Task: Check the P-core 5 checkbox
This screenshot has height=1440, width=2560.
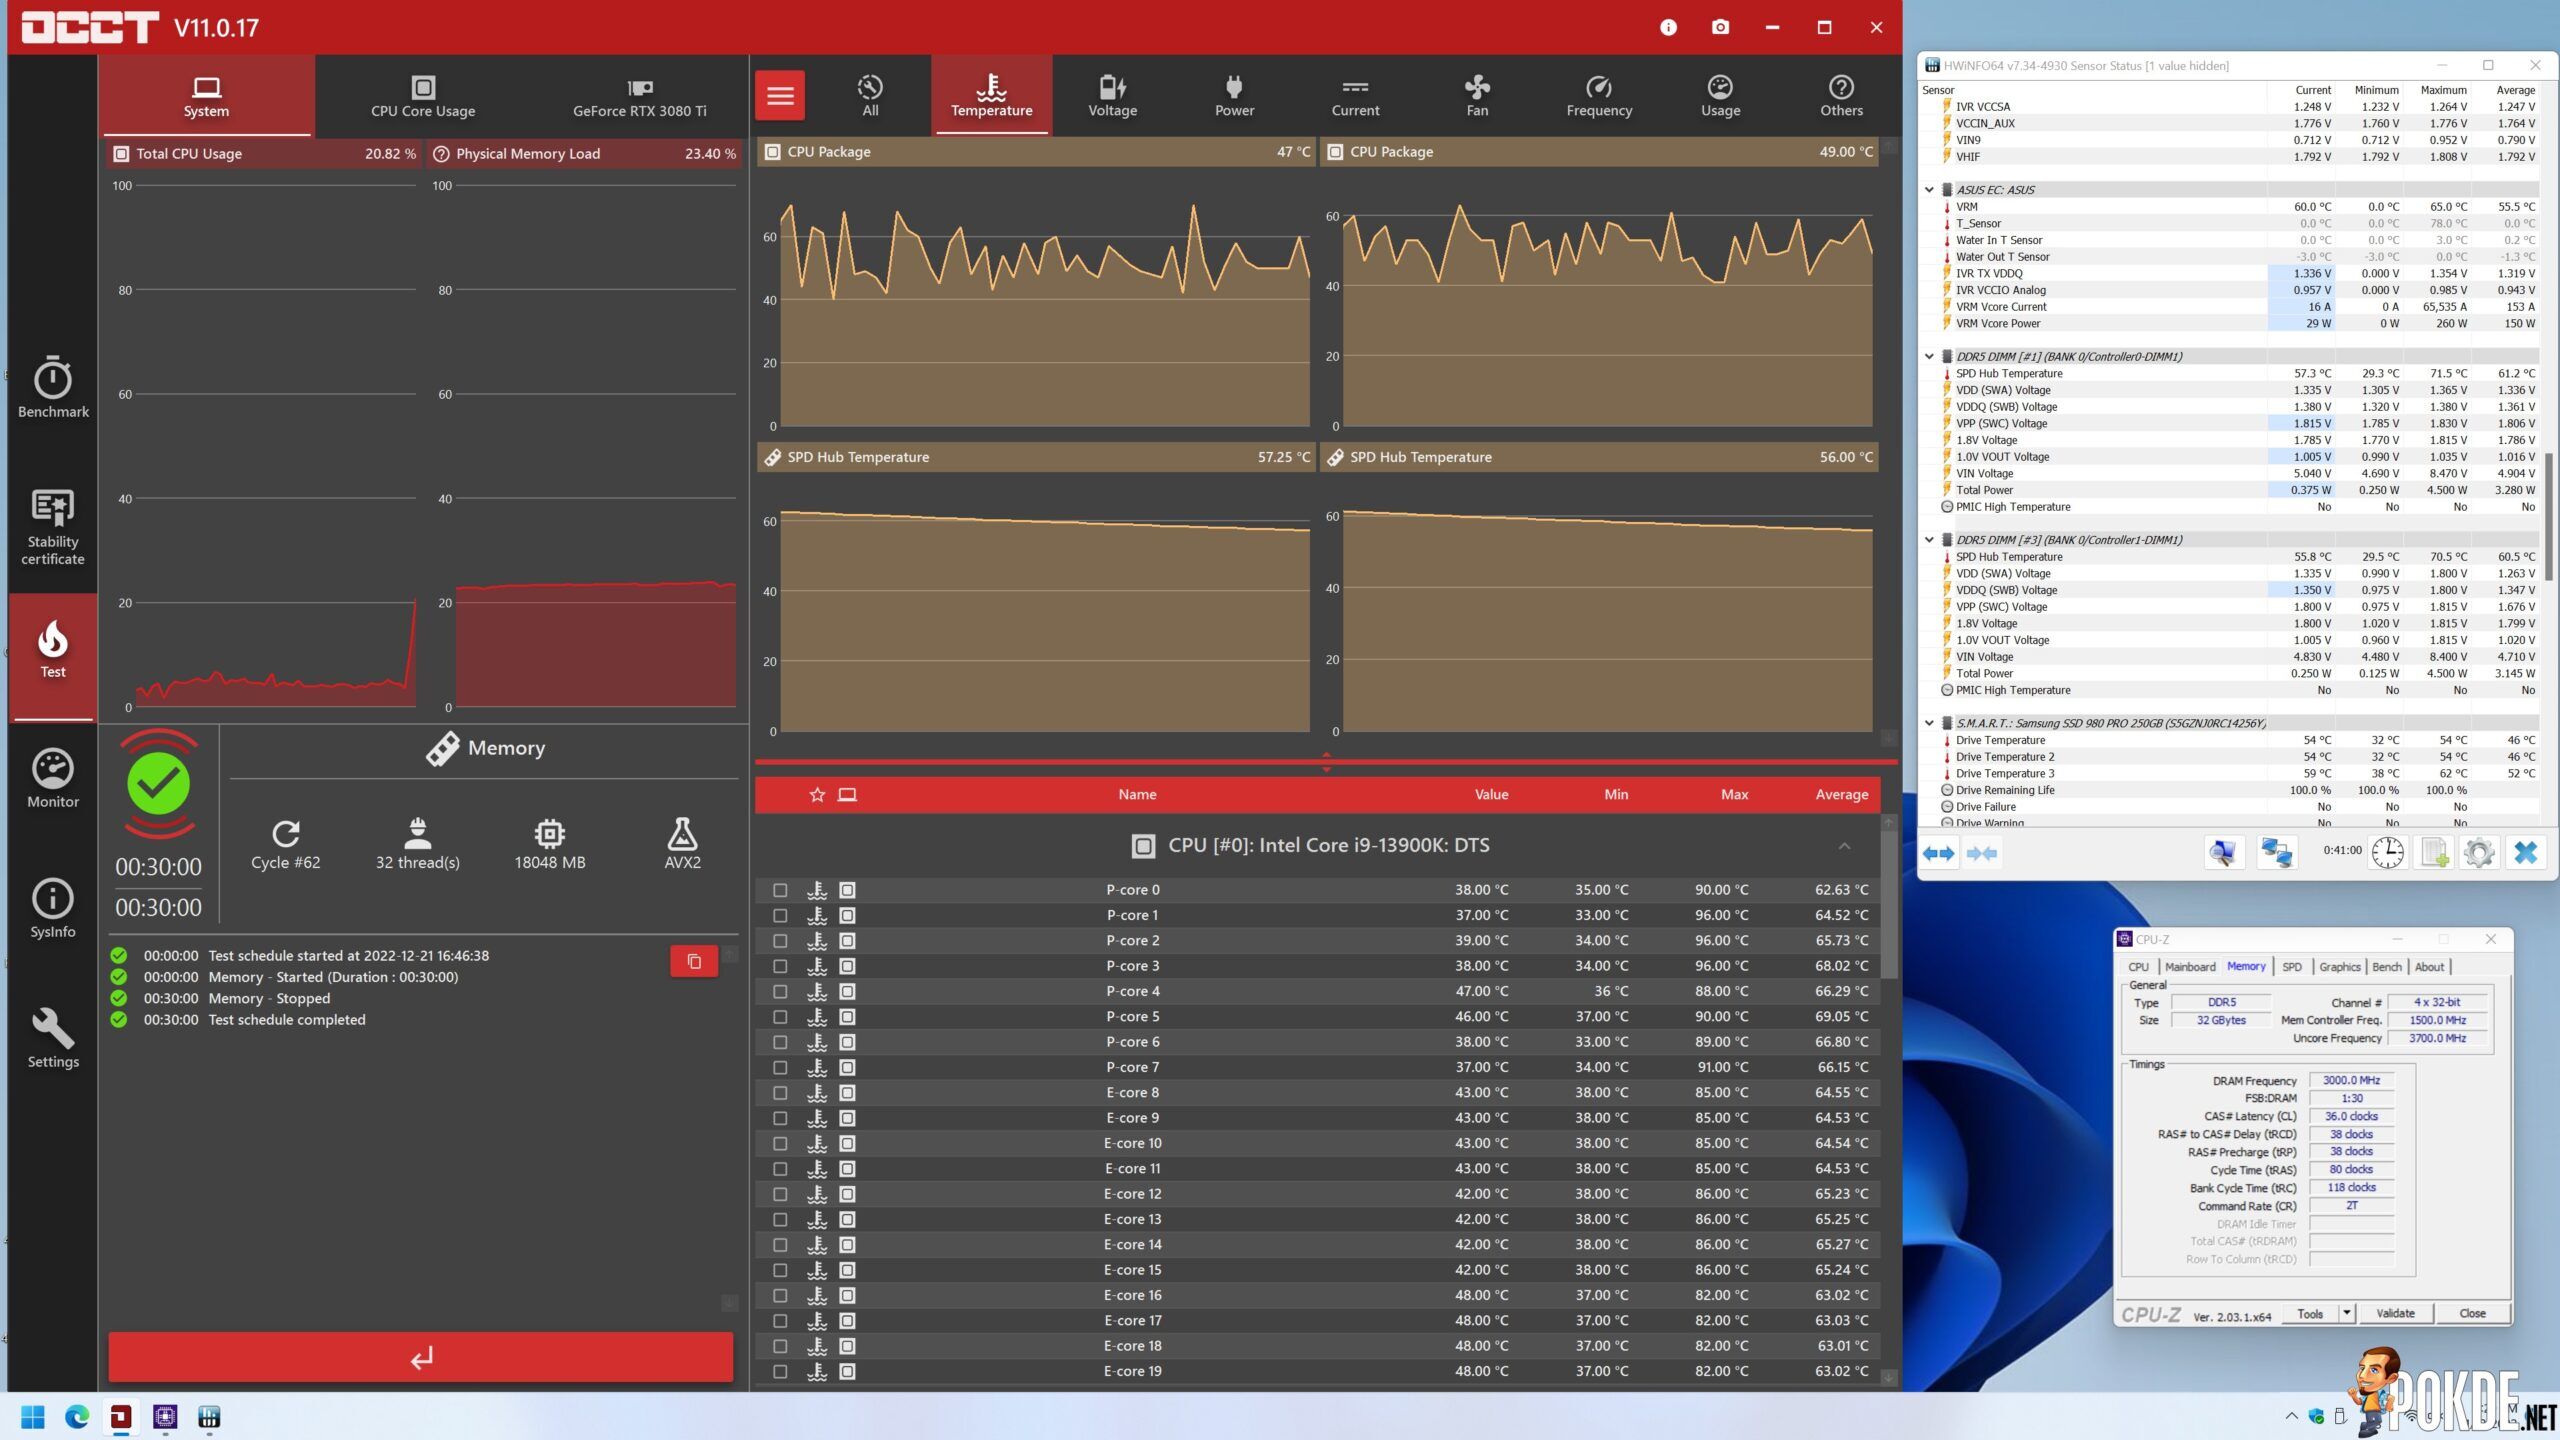Action: (780, 1017)
